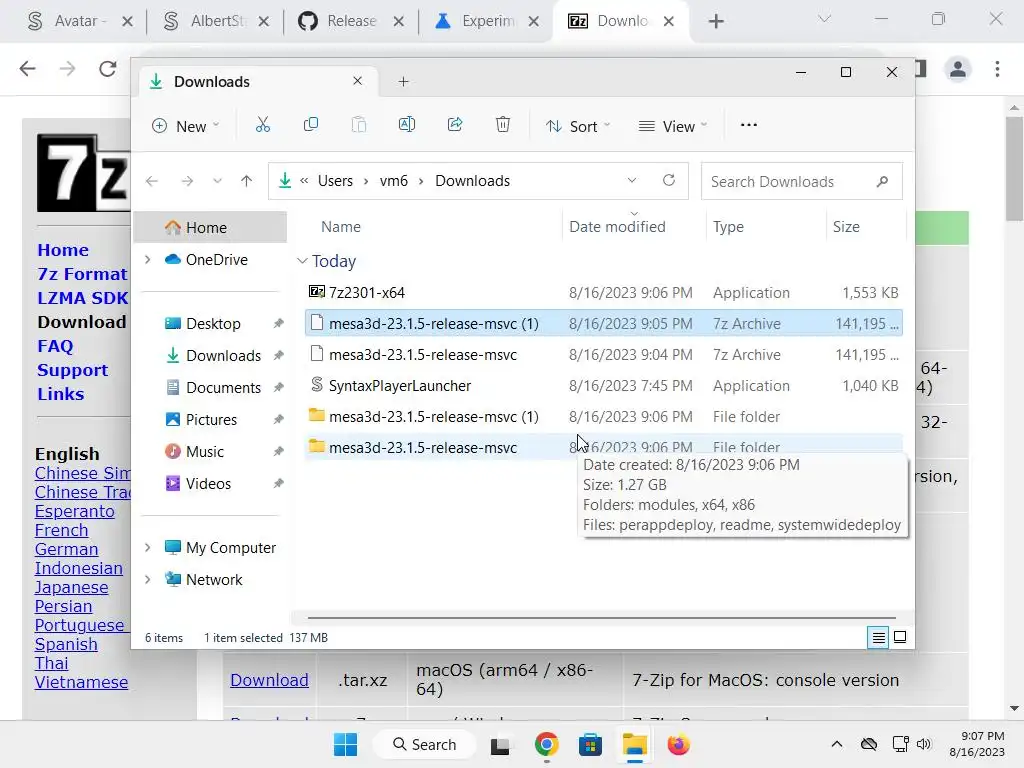The image size is (1024, 768).
Task: Click the search magnifier icon in Explorer
Action: point(882,181)
